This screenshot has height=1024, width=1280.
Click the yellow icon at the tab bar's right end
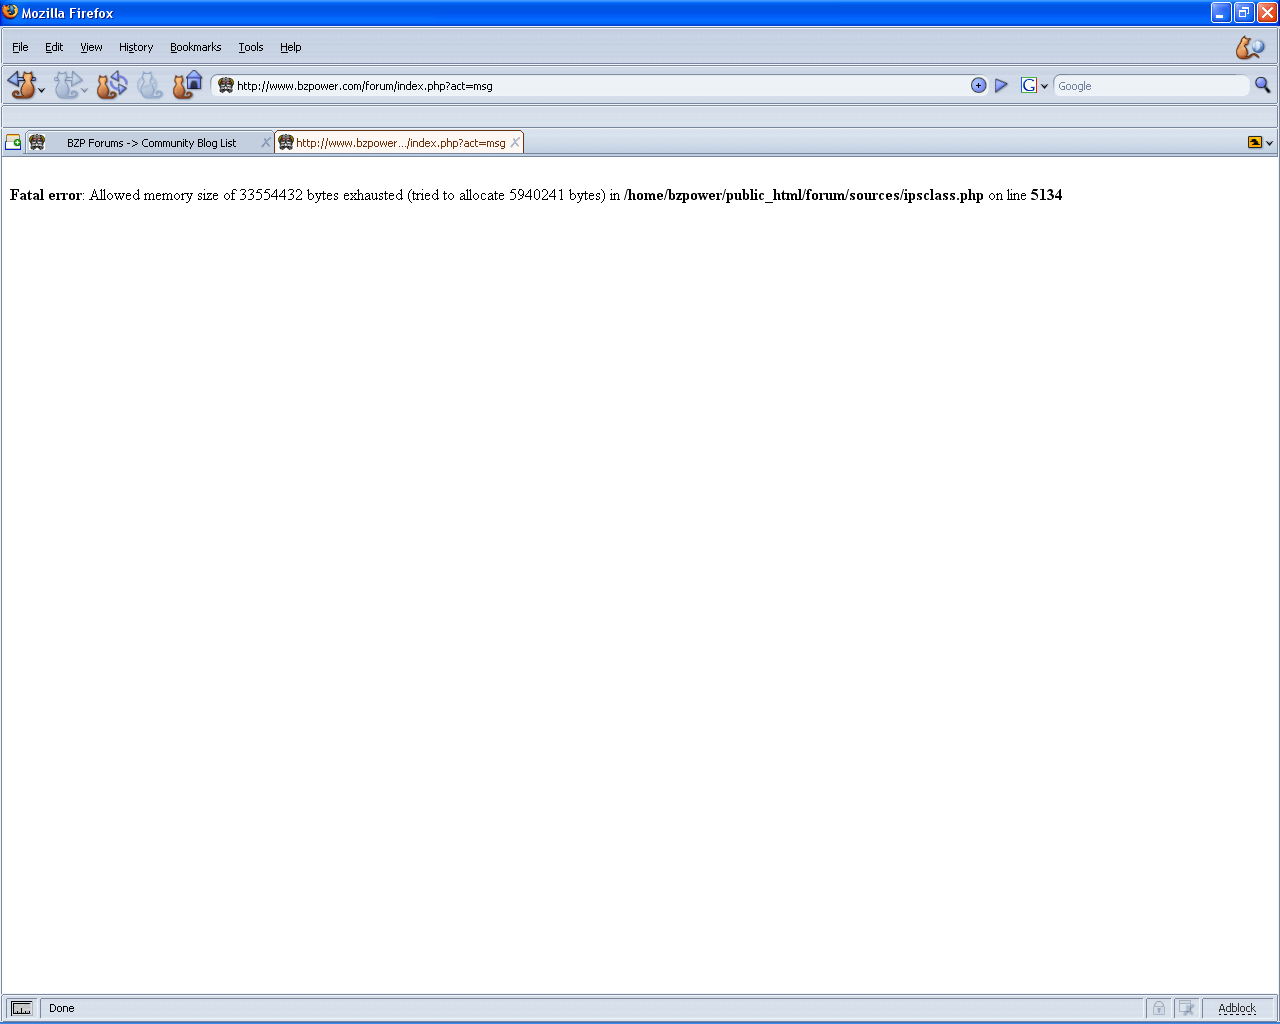(1255, 143)
